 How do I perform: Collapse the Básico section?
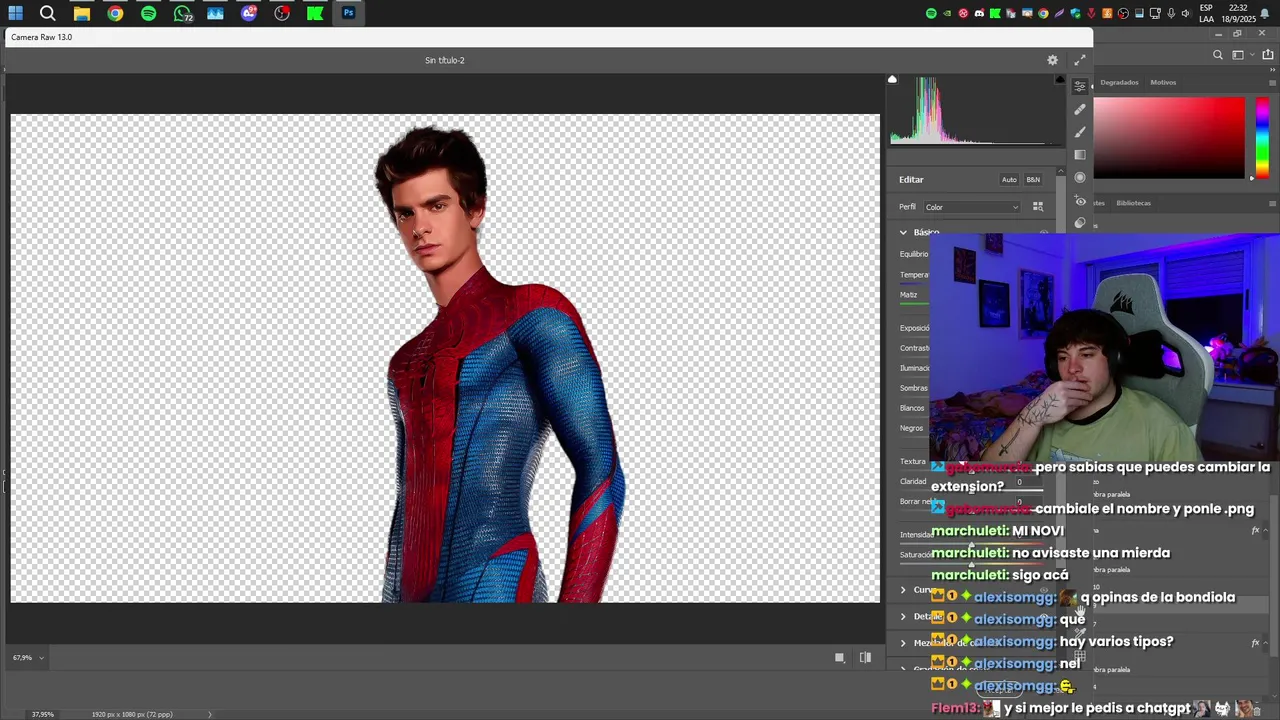coord(903,233)
